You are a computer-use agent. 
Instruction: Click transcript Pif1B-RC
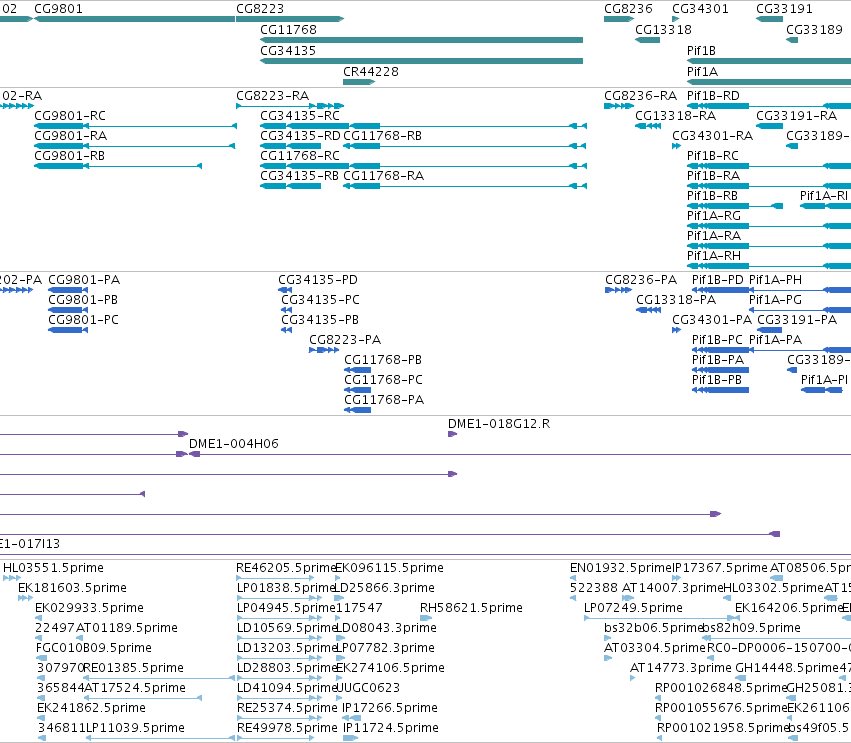coord(713,156)
